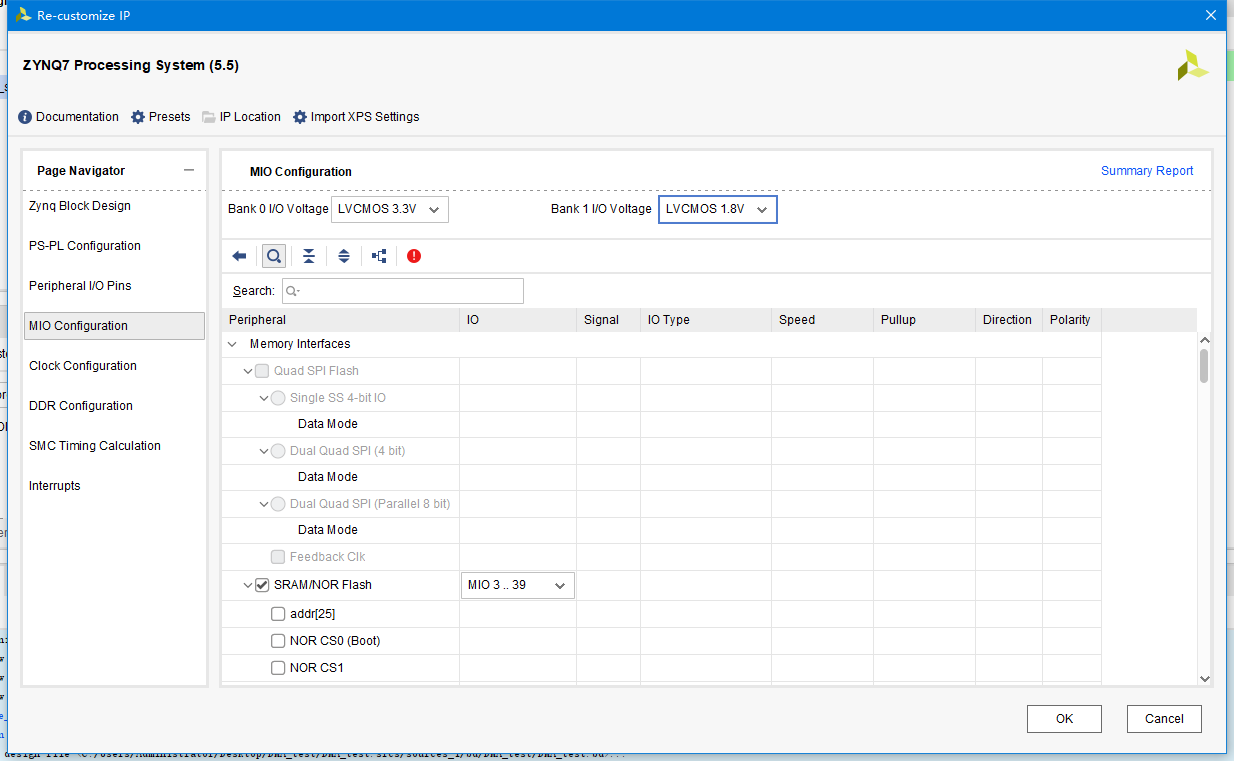Click the Peripheral column header
The width and height of the screenshot is (1234, 761).
(x=341, y=320)
